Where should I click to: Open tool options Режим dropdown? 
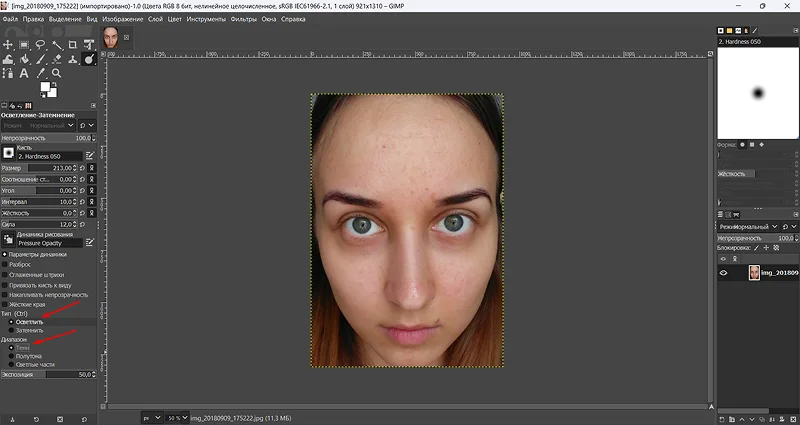coord(38,125)
